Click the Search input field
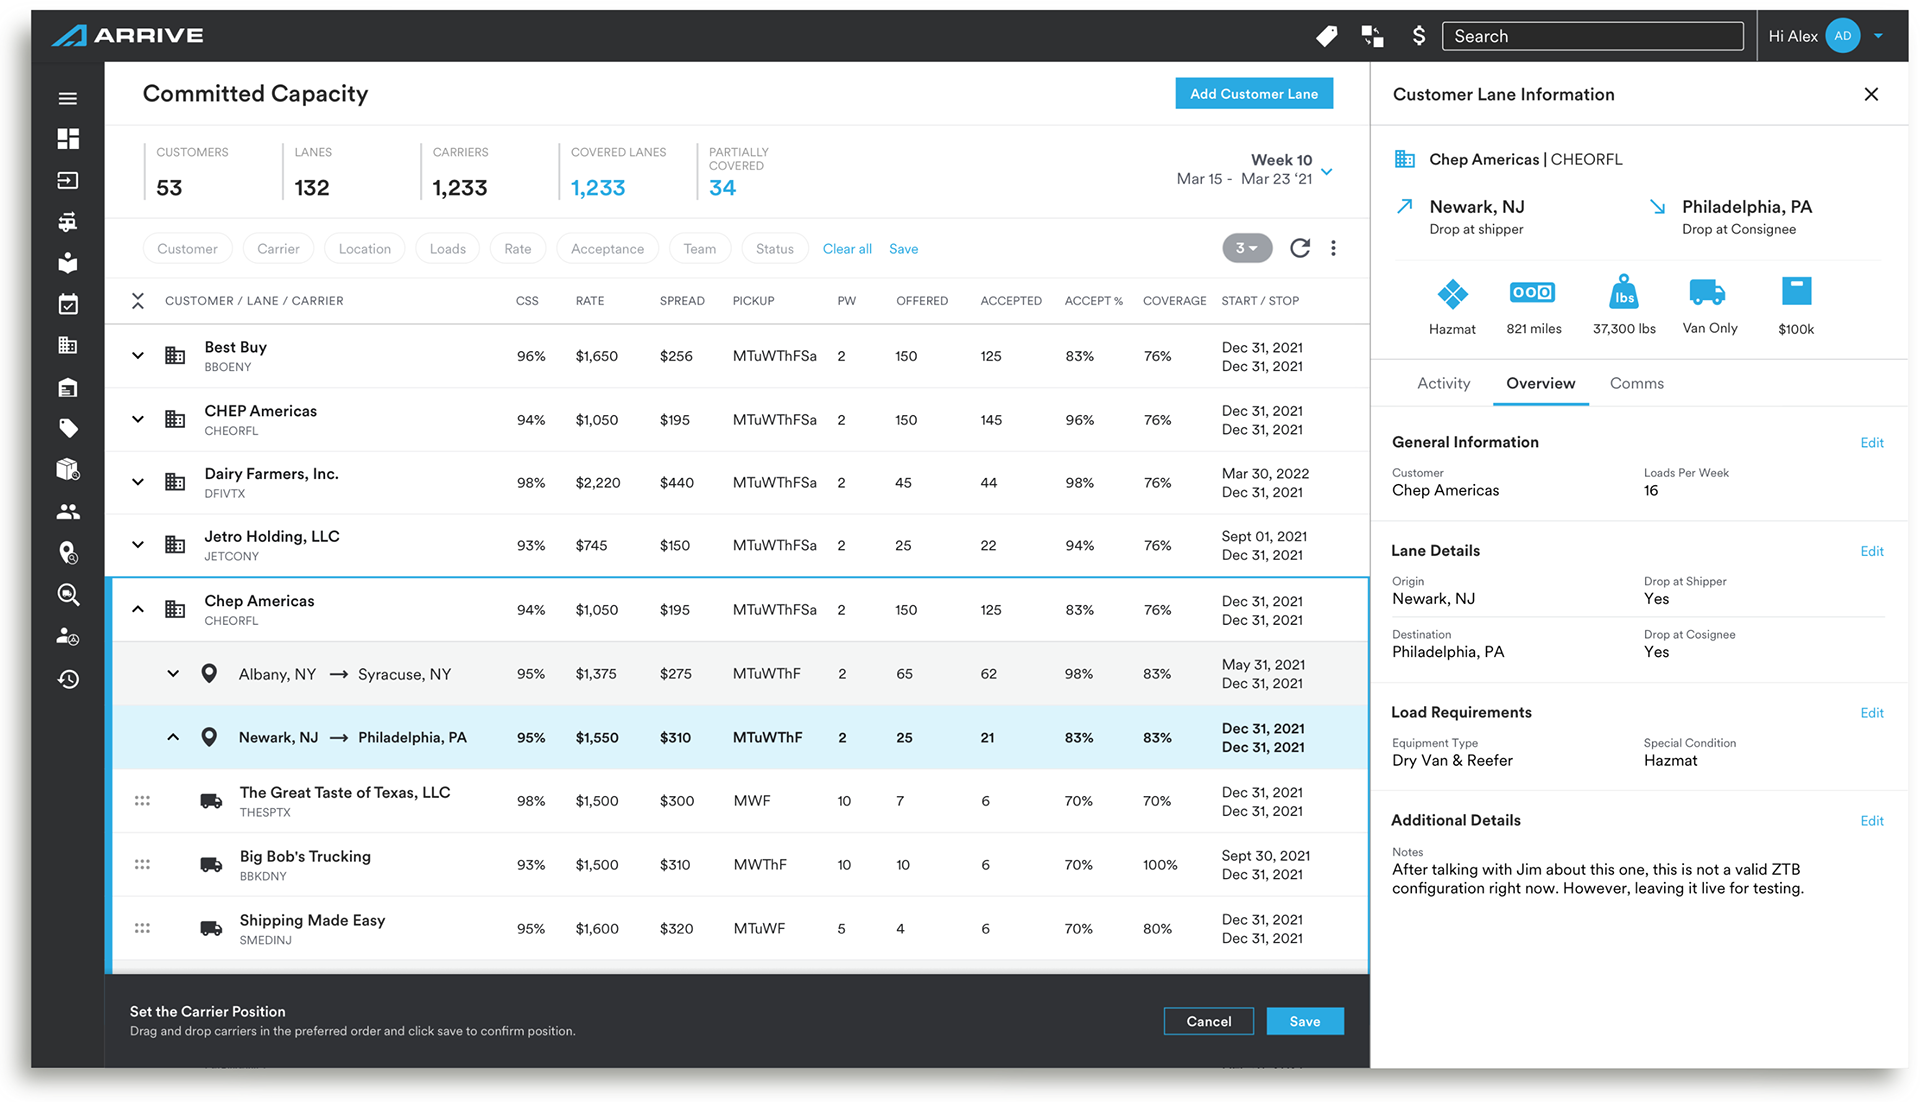This screenshot has height=1102, width=1920. pyautogui.click(x=1592, y=36)
